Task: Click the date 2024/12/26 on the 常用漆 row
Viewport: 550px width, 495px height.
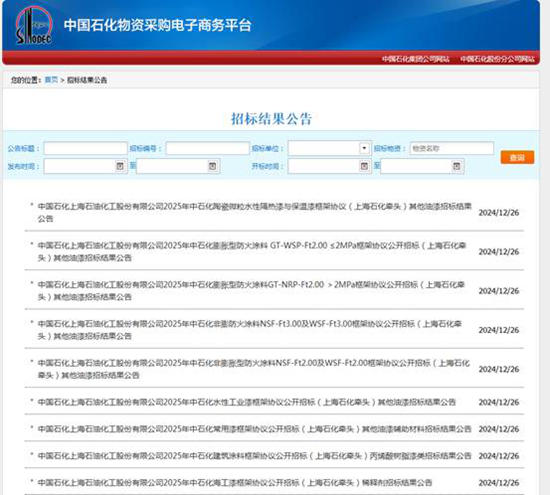Action: coord(498,429)
